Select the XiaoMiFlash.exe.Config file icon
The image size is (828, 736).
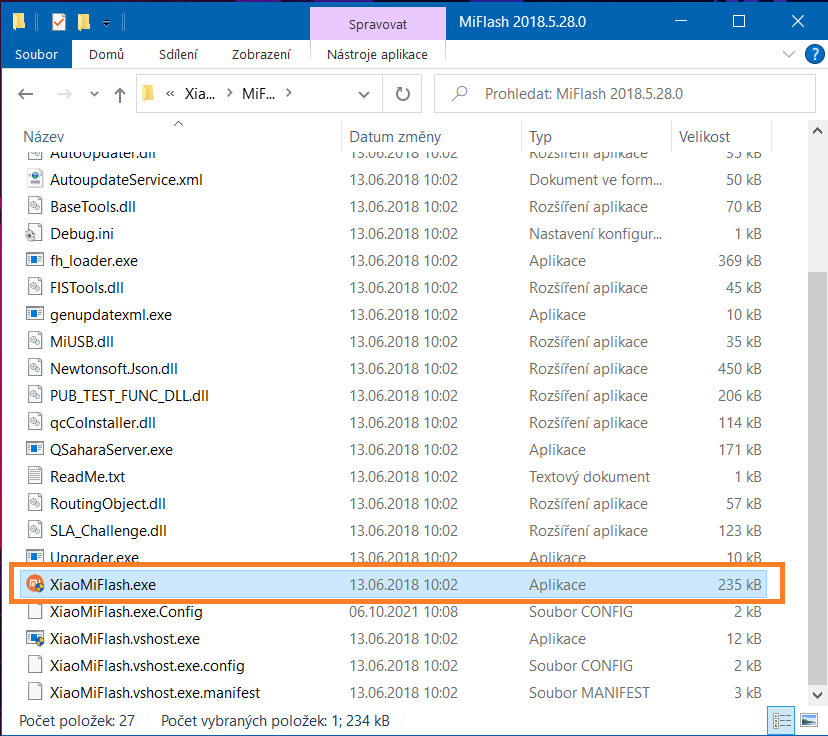(x=35, y=611)
